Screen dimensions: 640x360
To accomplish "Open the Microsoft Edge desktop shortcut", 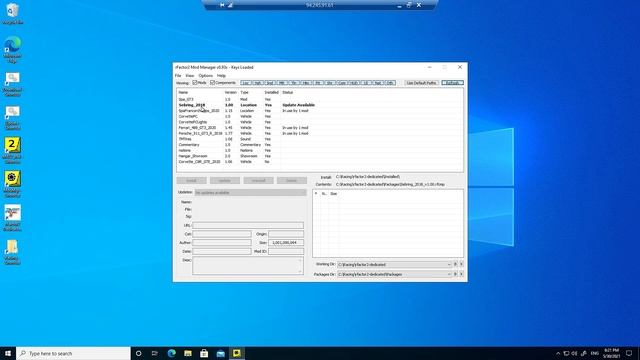I will pos(12,49).
